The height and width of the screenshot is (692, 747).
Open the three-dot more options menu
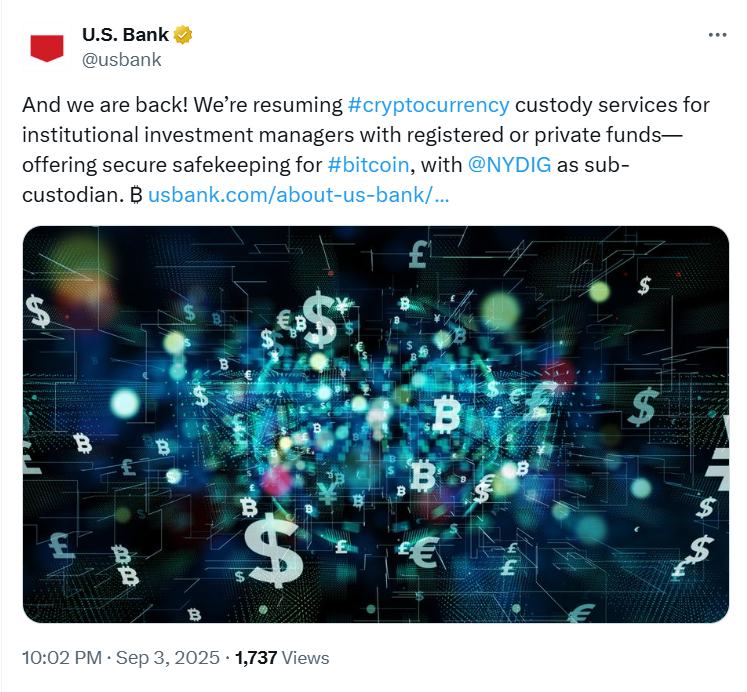coord(717,34)
